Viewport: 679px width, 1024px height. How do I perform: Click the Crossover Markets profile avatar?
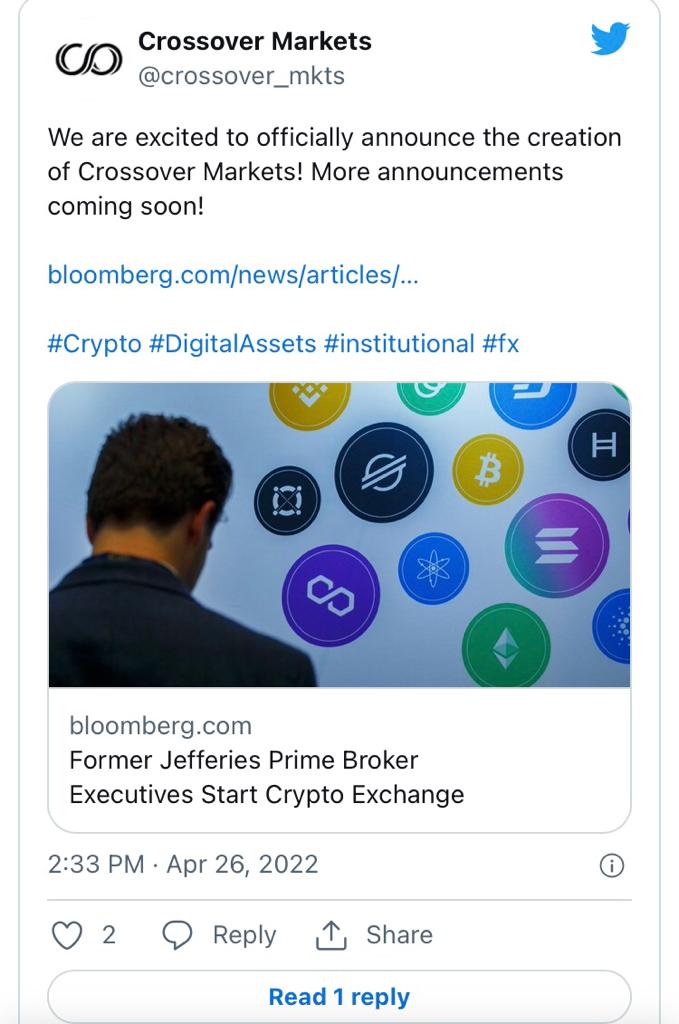[87, 59]
